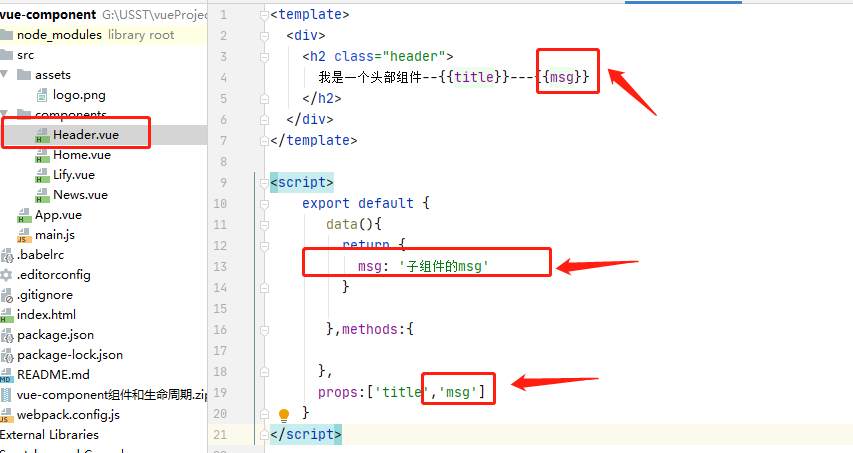Viewport: 853px width, 453px height.
Task: Click the webpack.config.js JS icon
Action: click(7, 415)
